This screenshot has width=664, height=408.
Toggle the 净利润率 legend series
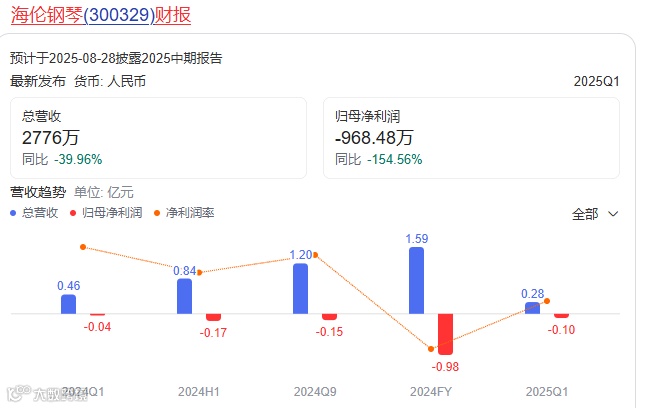click(184, 213)
